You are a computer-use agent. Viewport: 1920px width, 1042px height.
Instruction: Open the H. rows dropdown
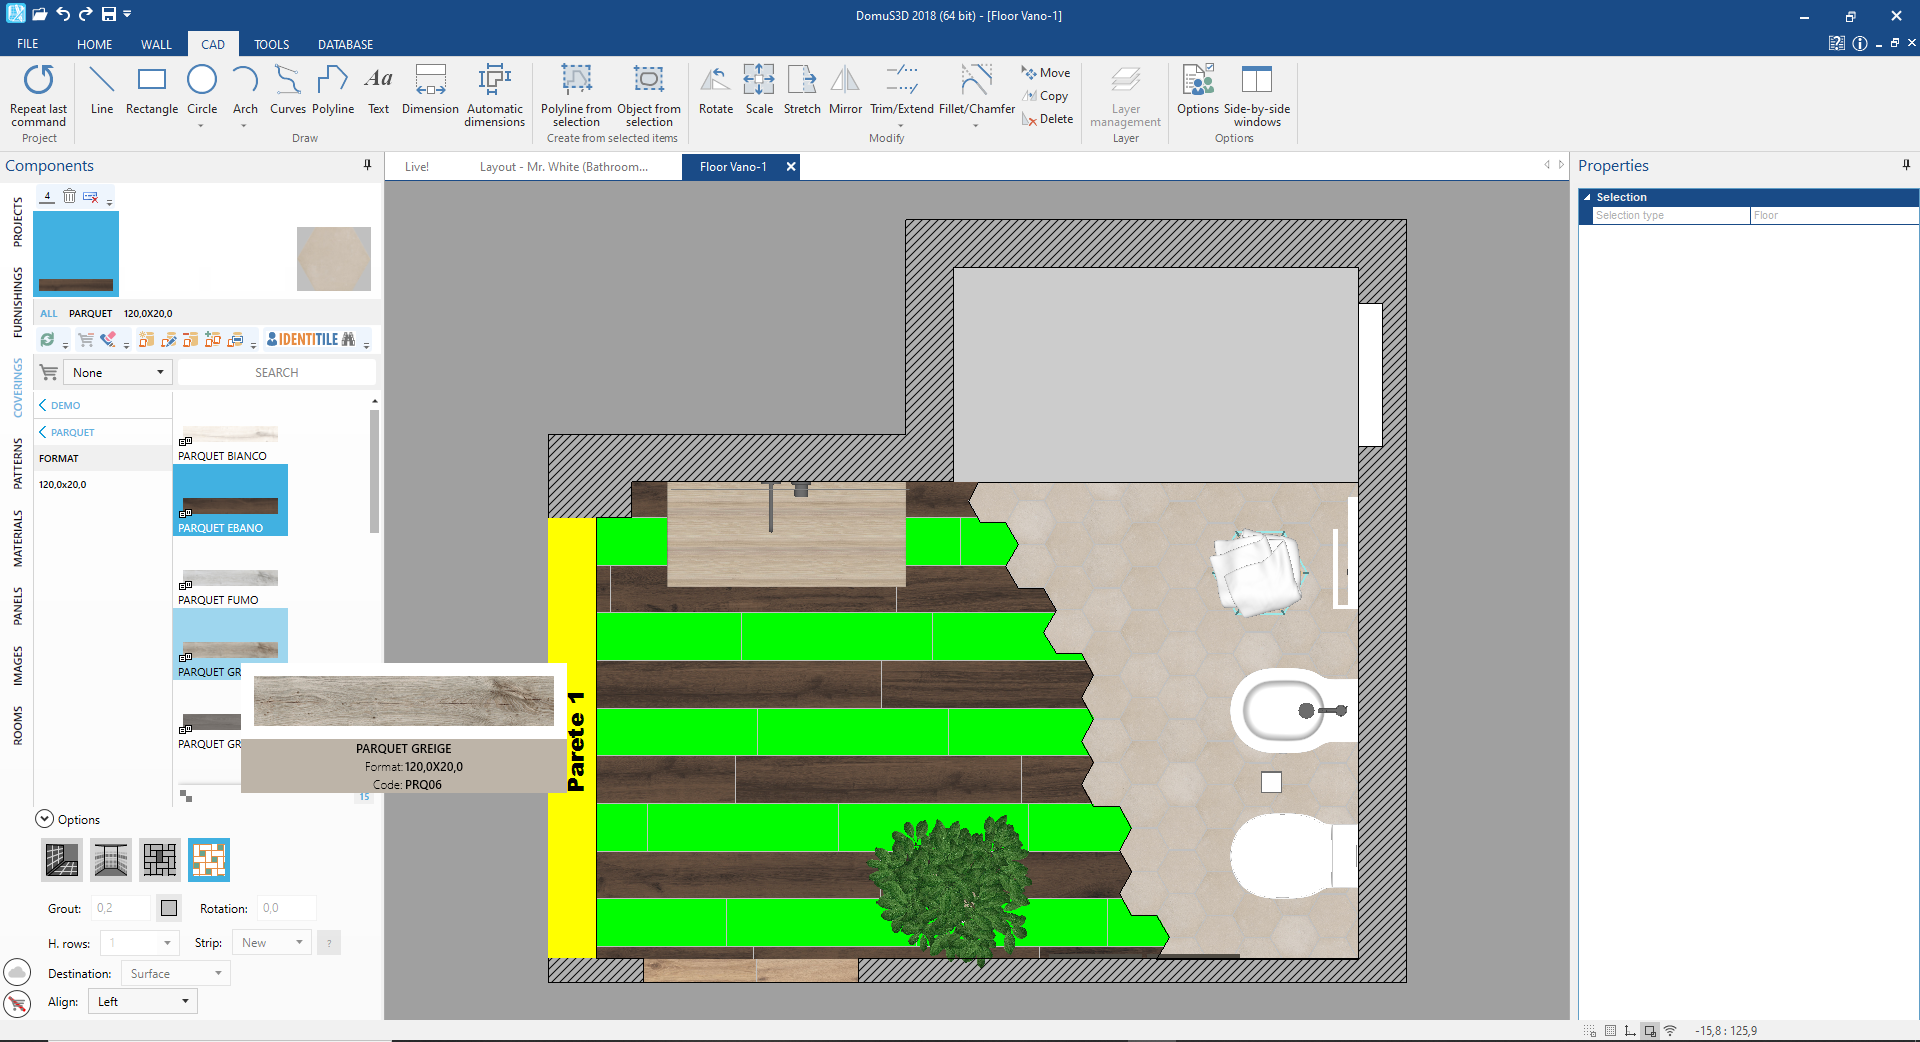point(139,943)
